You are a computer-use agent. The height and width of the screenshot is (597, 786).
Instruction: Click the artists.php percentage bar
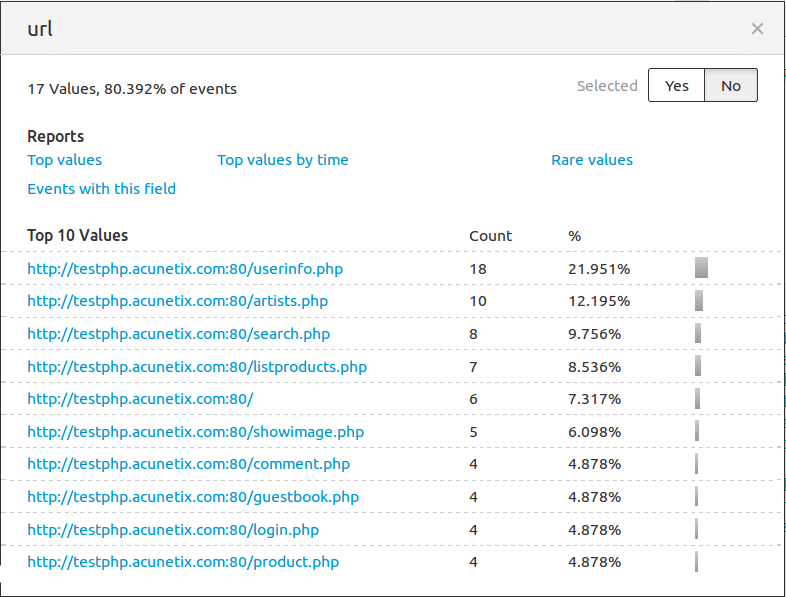pos(699,300)
